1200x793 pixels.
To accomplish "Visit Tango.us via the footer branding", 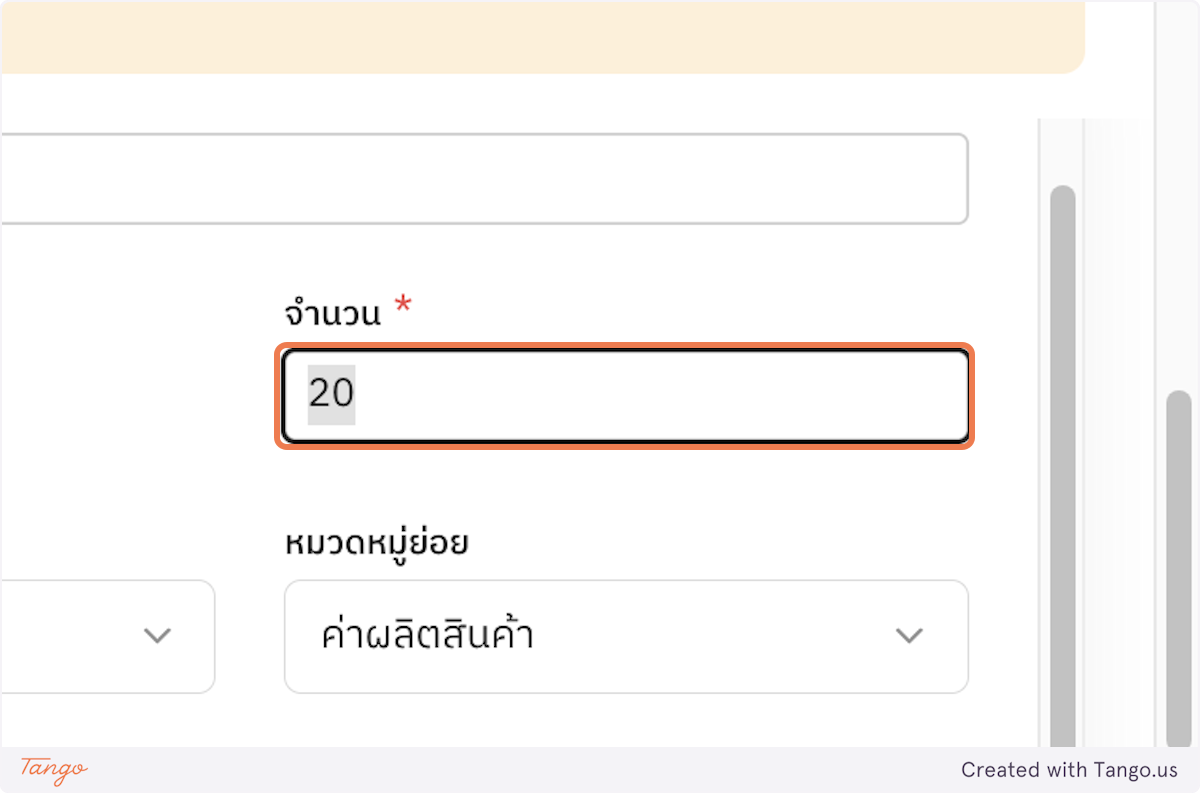I will click(x=1071, y=770).
